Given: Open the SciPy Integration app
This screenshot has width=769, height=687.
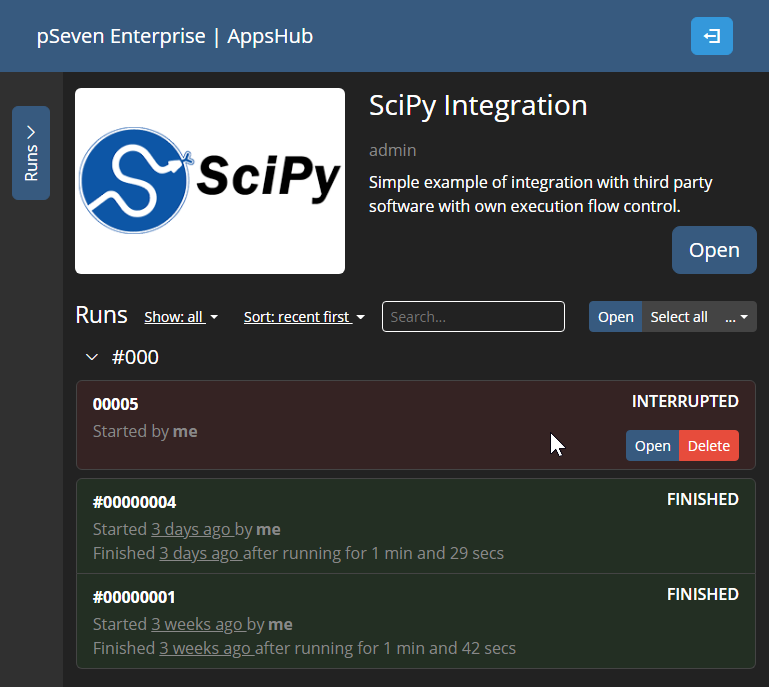Looking at the screenshot, I should [x=713, y=250].
